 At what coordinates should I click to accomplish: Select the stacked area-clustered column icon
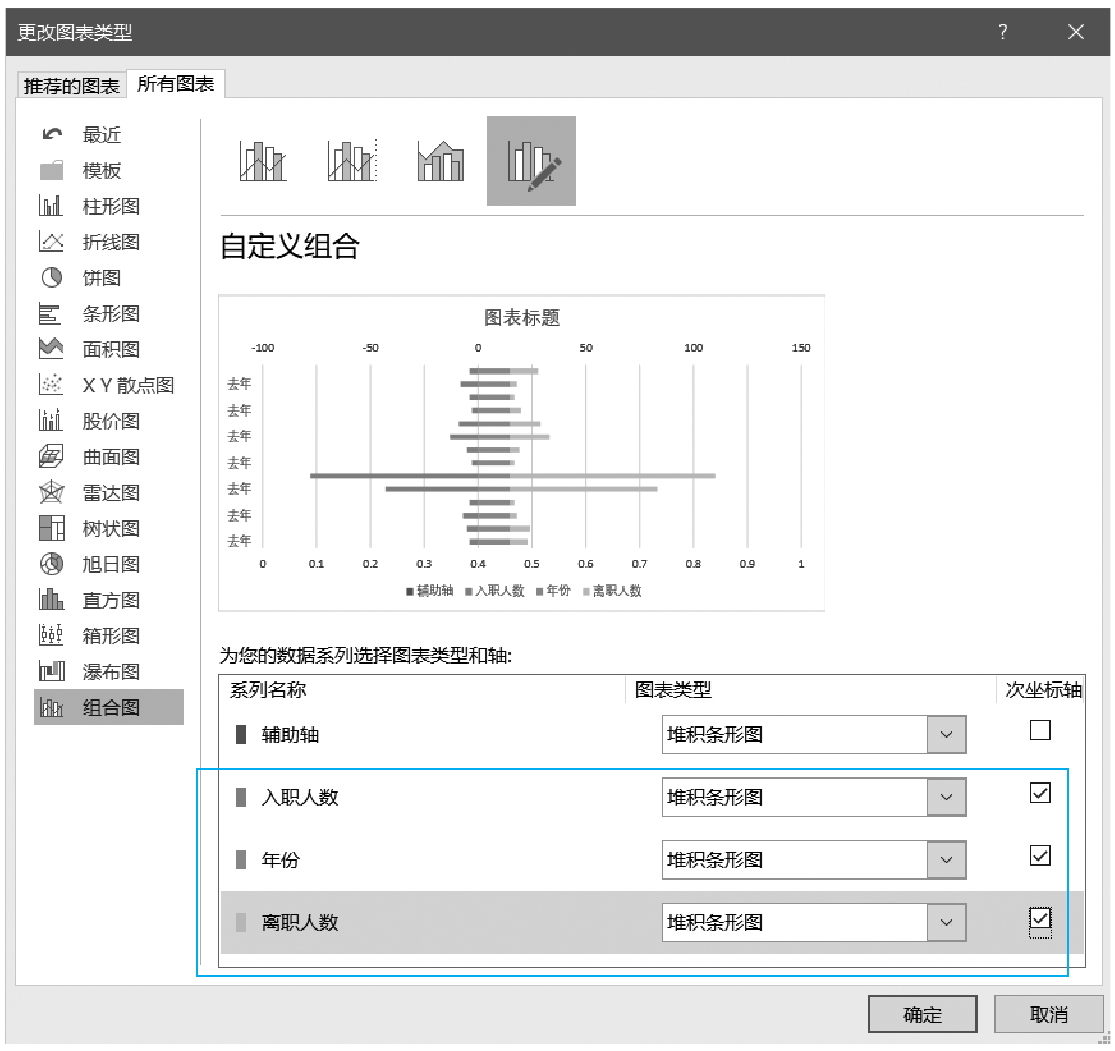click(441, 161)
